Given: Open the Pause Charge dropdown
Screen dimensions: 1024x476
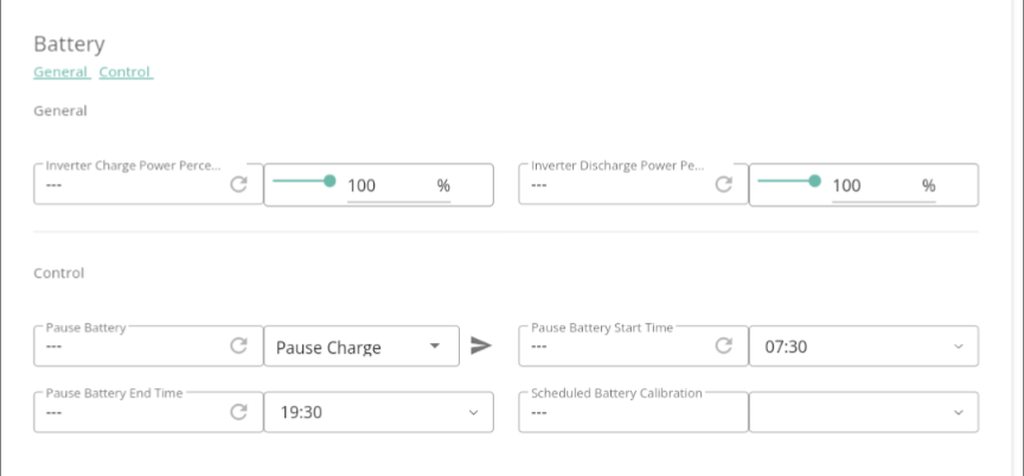Looking at the screenshot, I should [x=360, y=347].
